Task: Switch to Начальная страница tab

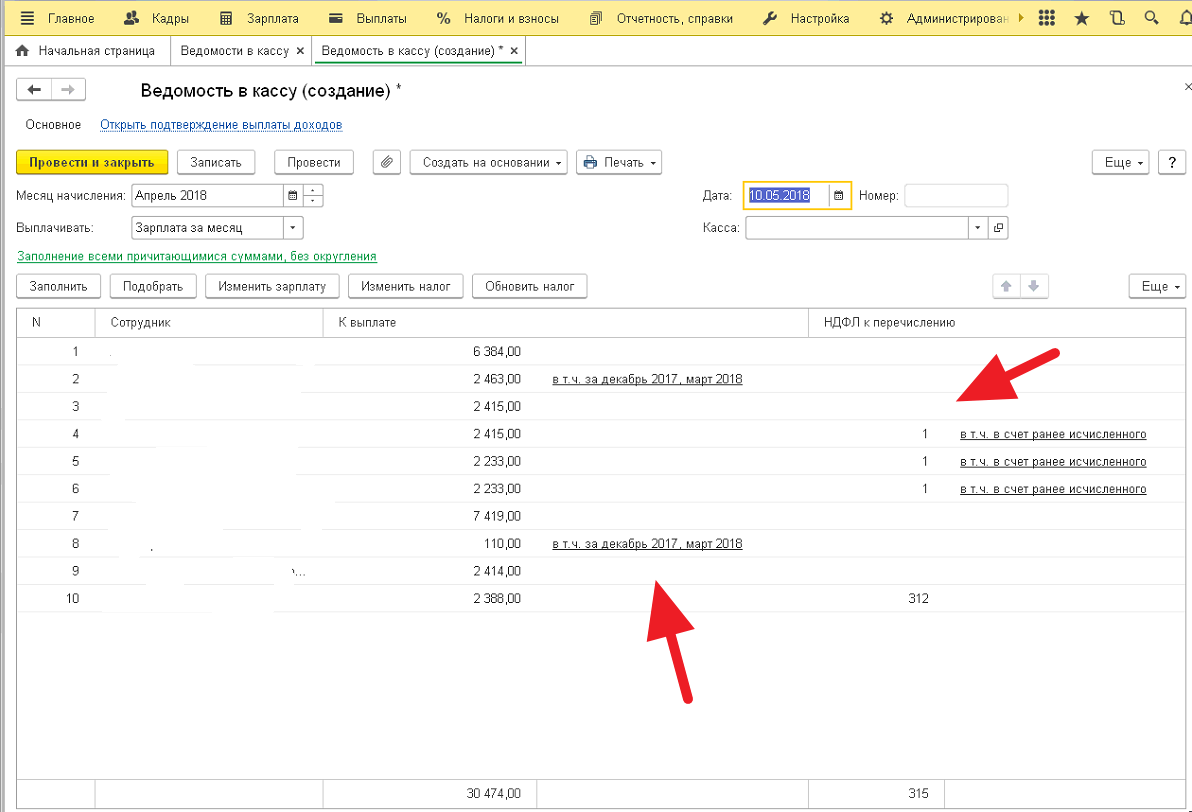Action: pos(97,51)
